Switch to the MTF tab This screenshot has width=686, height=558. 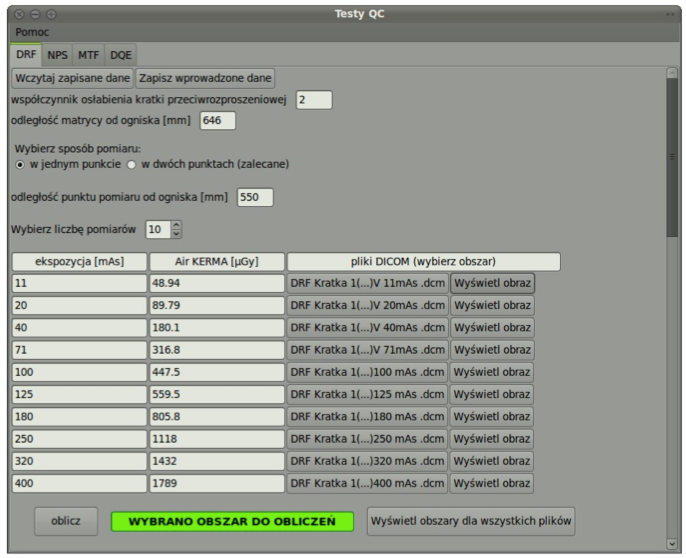(x=89, y=55)
